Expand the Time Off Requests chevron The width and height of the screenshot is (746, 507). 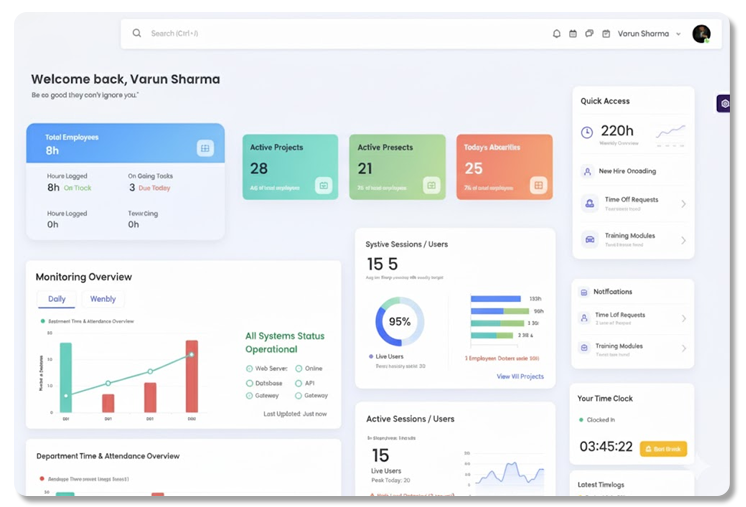683,204
